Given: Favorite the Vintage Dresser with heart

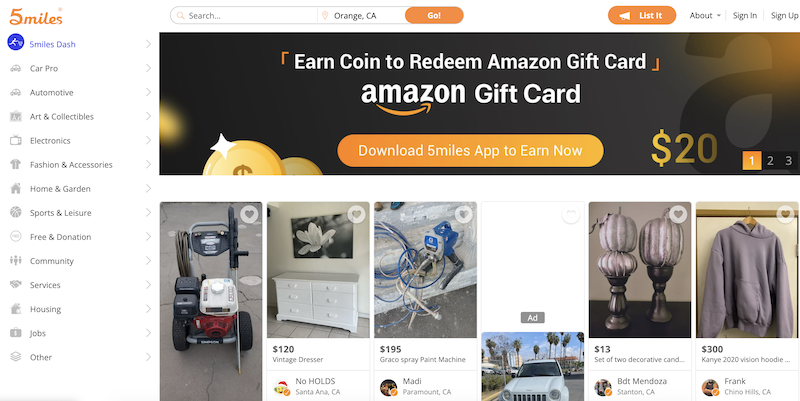Looking at the screenshot, I should click(356, 215).
